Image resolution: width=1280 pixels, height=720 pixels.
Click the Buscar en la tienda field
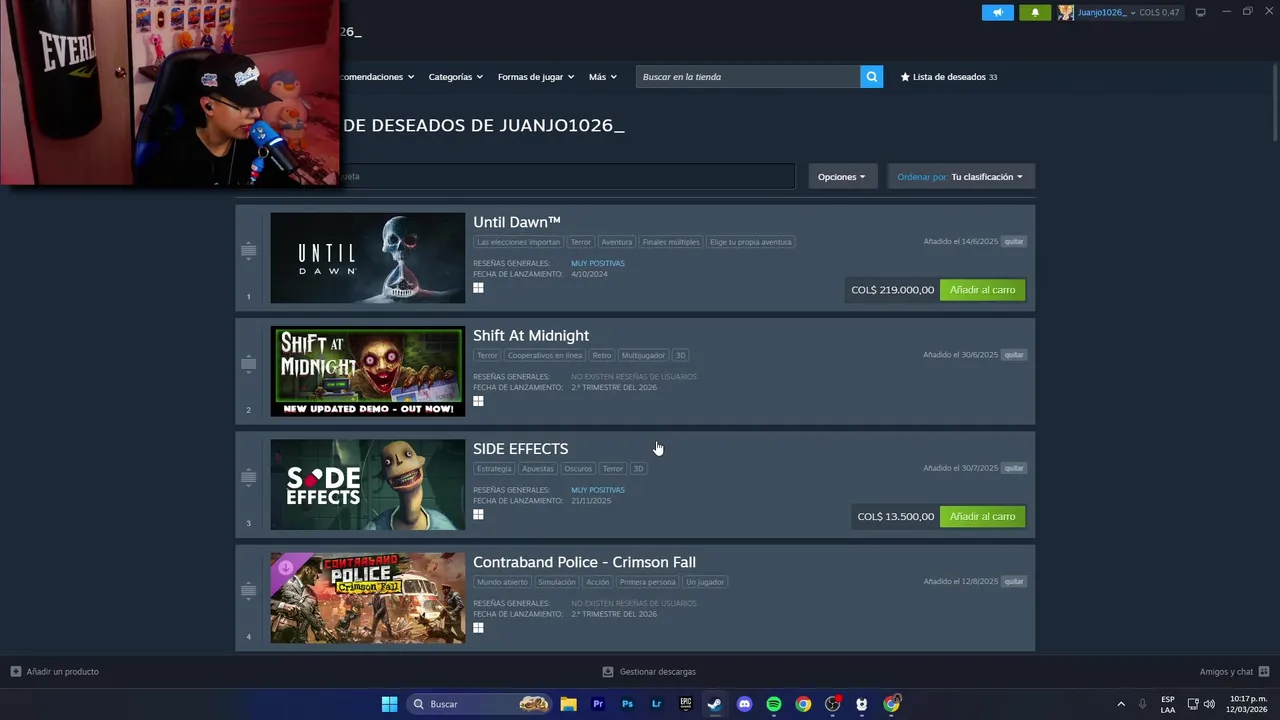(x=748, y=77)
